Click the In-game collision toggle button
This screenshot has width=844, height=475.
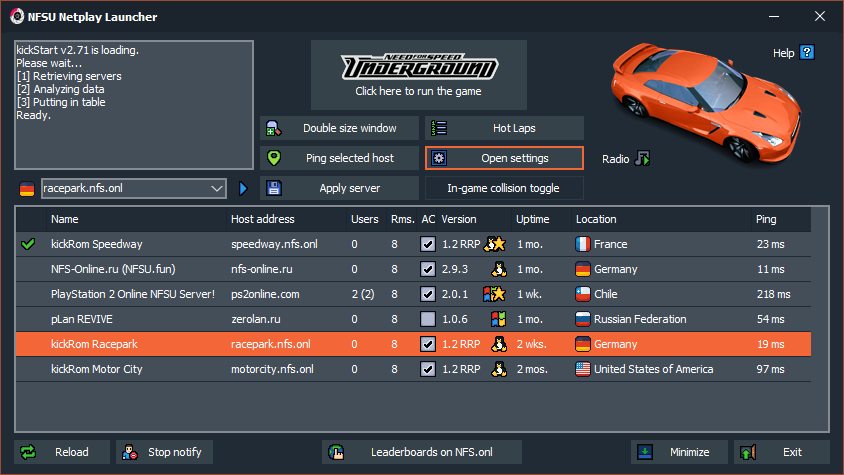coord(504,188)
